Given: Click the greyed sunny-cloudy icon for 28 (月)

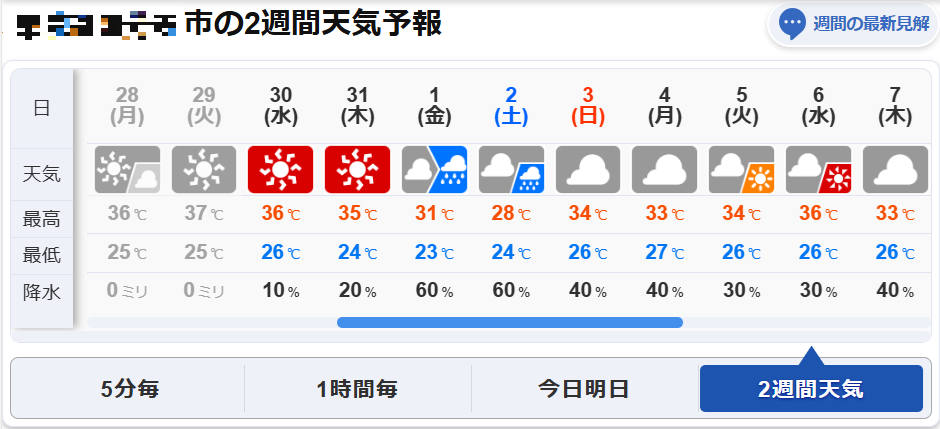Looking at the screenshot, I should (x=127, y=170).
